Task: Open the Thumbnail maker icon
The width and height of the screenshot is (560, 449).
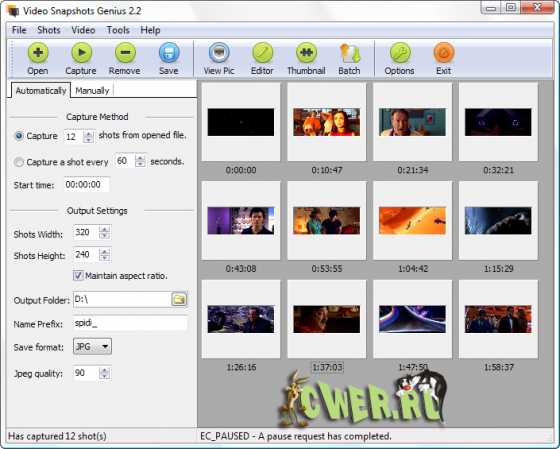Action: tap(306, 53)
